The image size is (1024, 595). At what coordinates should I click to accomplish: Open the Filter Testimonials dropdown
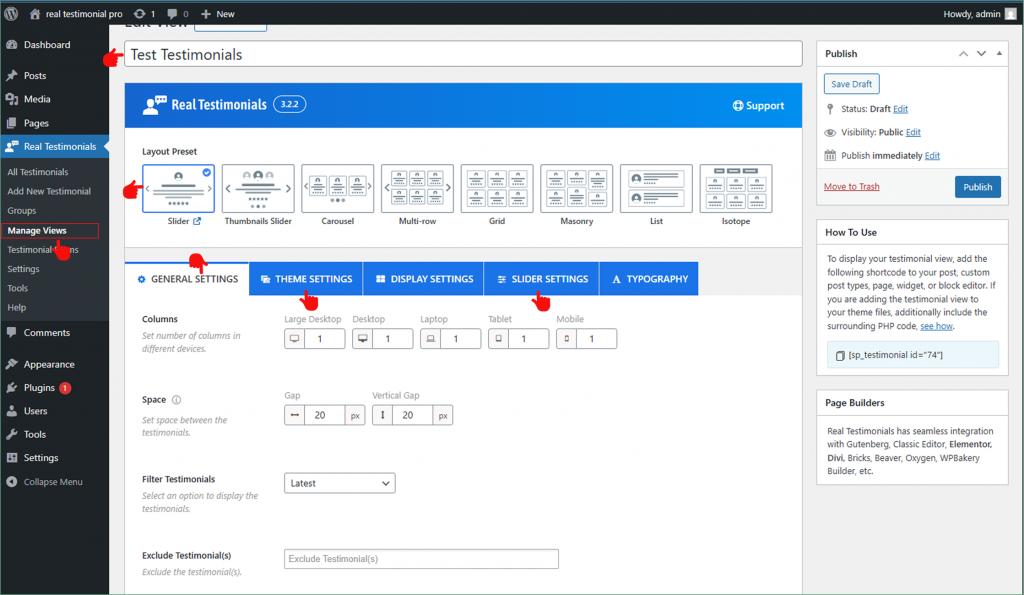point(340,483)
